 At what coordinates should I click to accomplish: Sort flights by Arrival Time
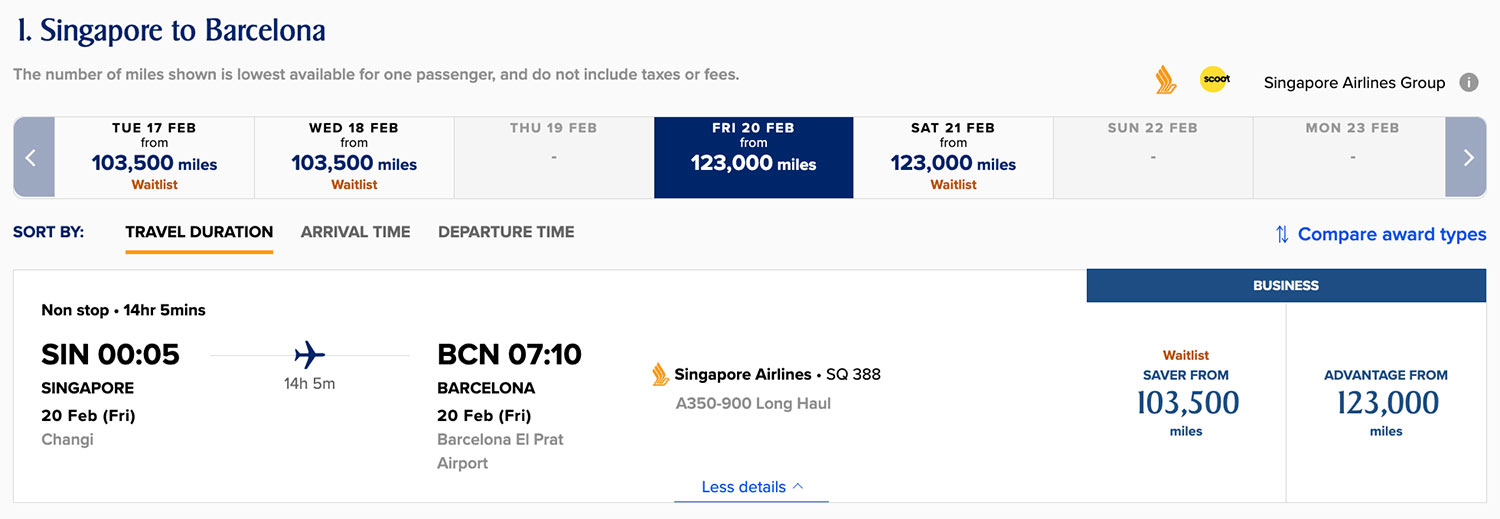click(355, 232)
